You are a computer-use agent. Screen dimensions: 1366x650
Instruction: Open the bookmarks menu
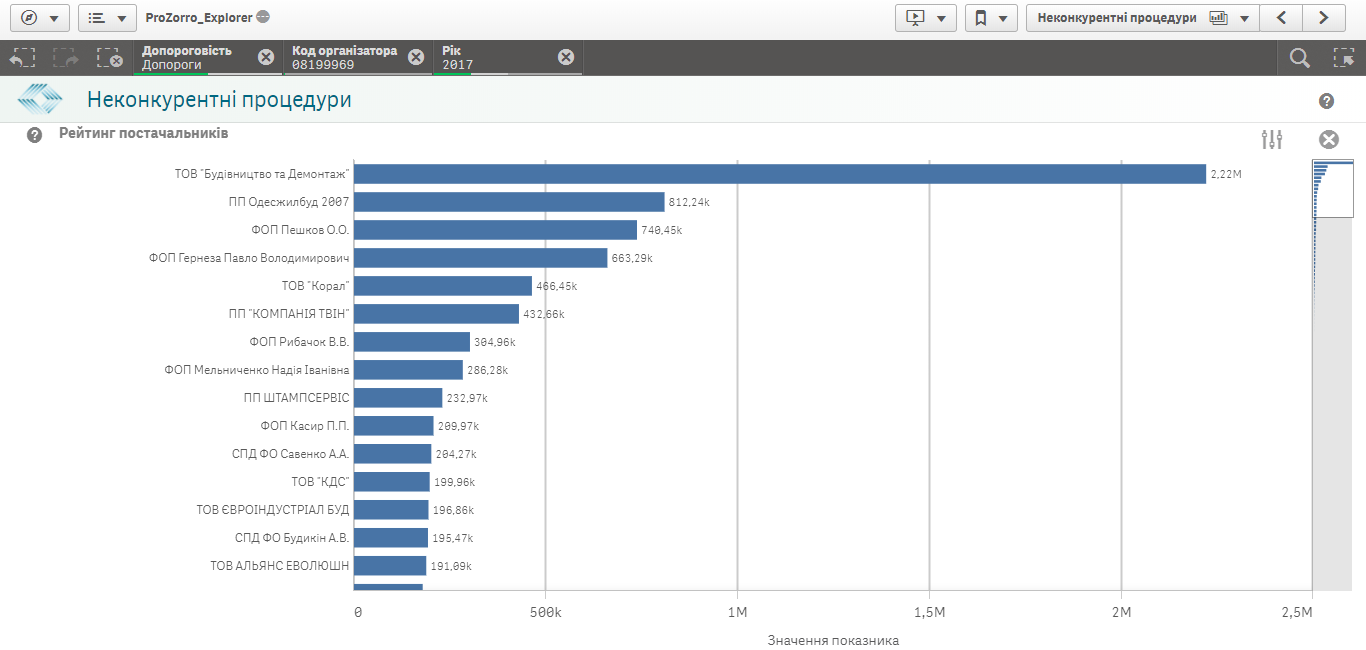[991, 18]
